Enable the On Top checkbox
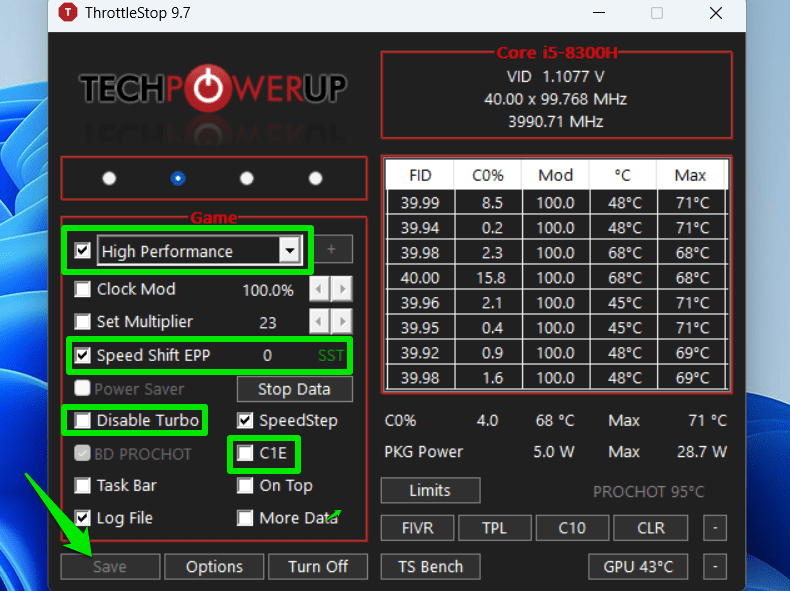790x591 pixels. pos(245,486)
